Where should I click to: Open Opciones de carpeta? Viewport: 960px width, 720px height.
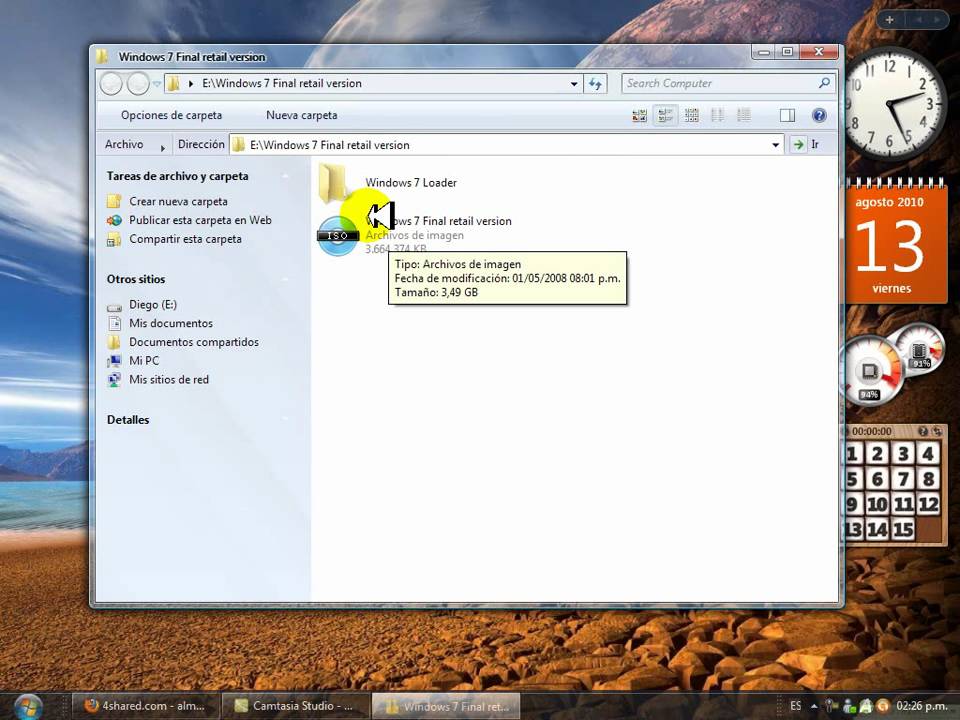click(171, 115)
